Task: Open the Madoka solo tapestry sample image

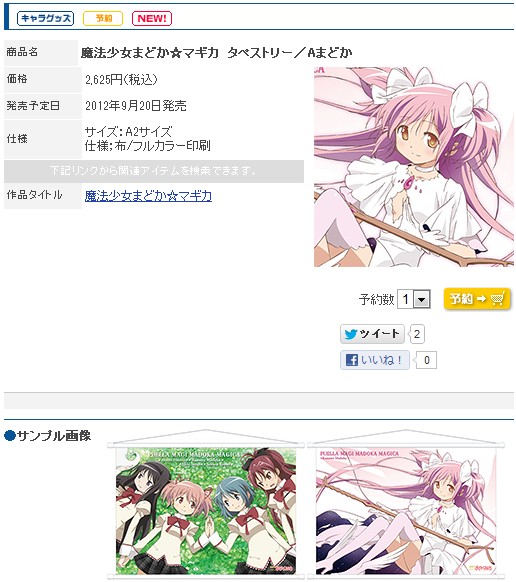Action: pyautogui.click(x=406, y=504)
